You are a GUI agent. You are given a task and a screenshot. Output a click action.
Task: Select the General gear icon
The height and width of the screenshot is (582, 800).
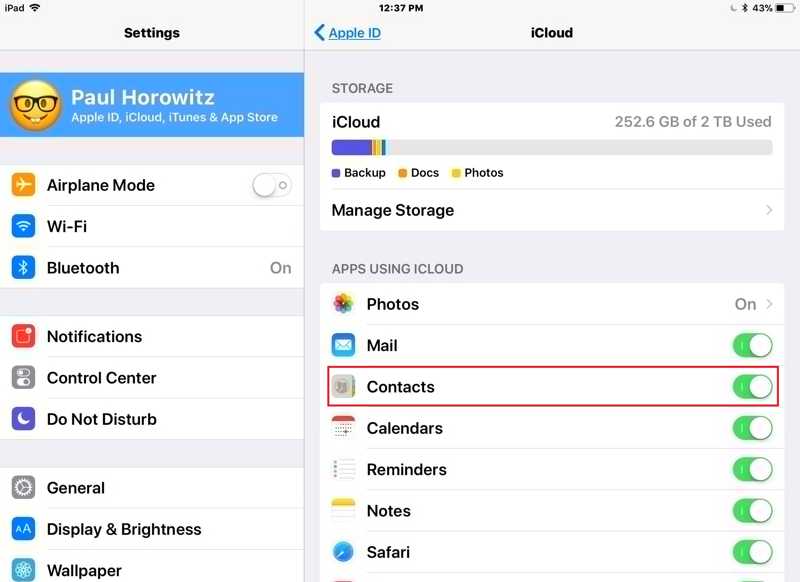(x=23, y=488)
